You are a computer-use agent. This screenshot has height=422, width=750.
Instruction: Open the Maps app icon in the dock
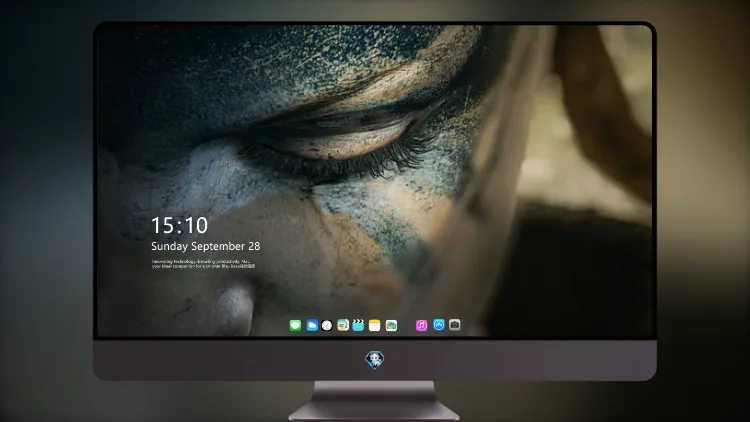[x=343, y=325]
